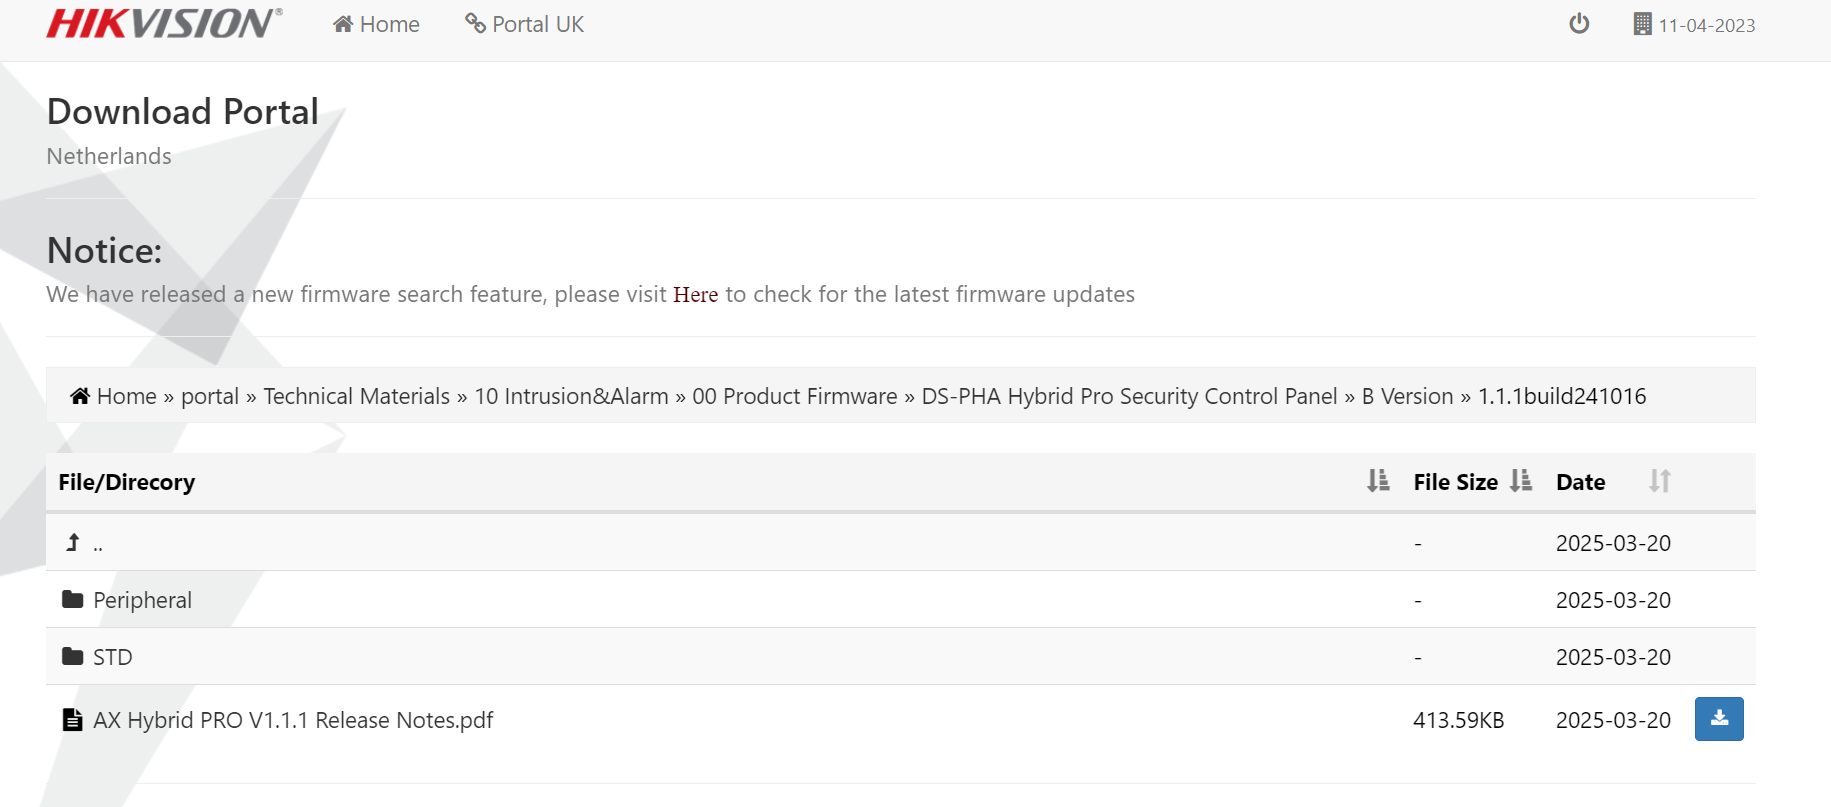Viewport: 1831px width, 807px height.
Task: Go to Home in top navigation
Action: point(377,24)
